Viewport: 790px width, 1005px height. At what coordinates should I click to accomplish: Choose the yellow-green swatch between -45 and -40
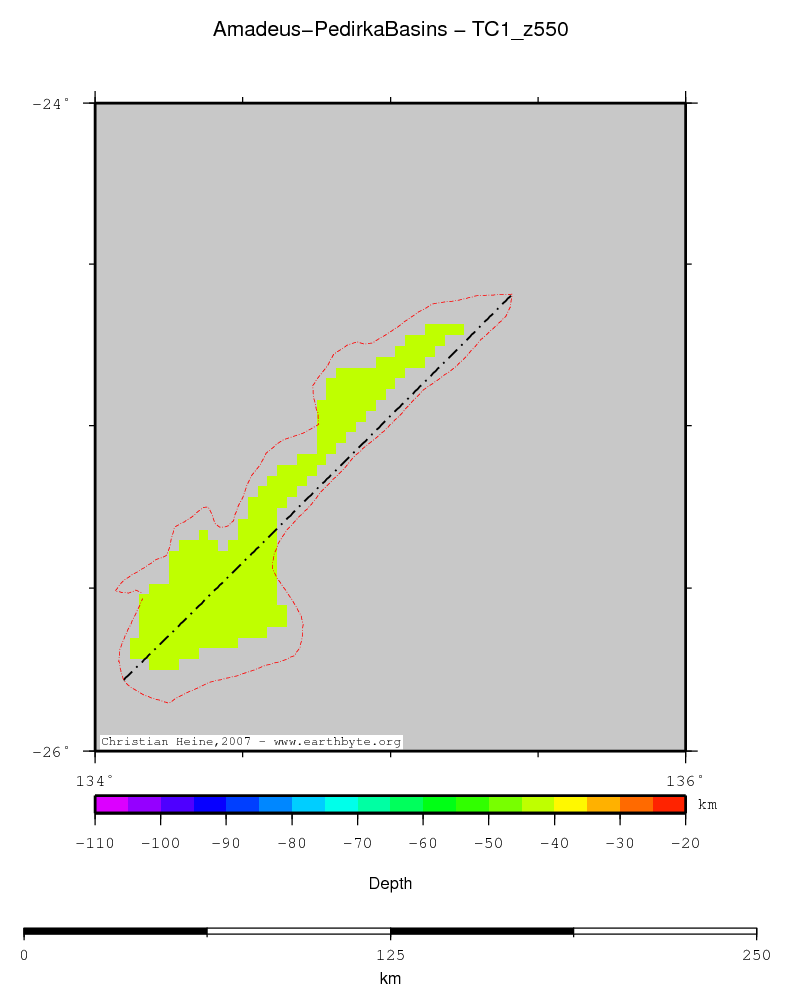point(537,804)
